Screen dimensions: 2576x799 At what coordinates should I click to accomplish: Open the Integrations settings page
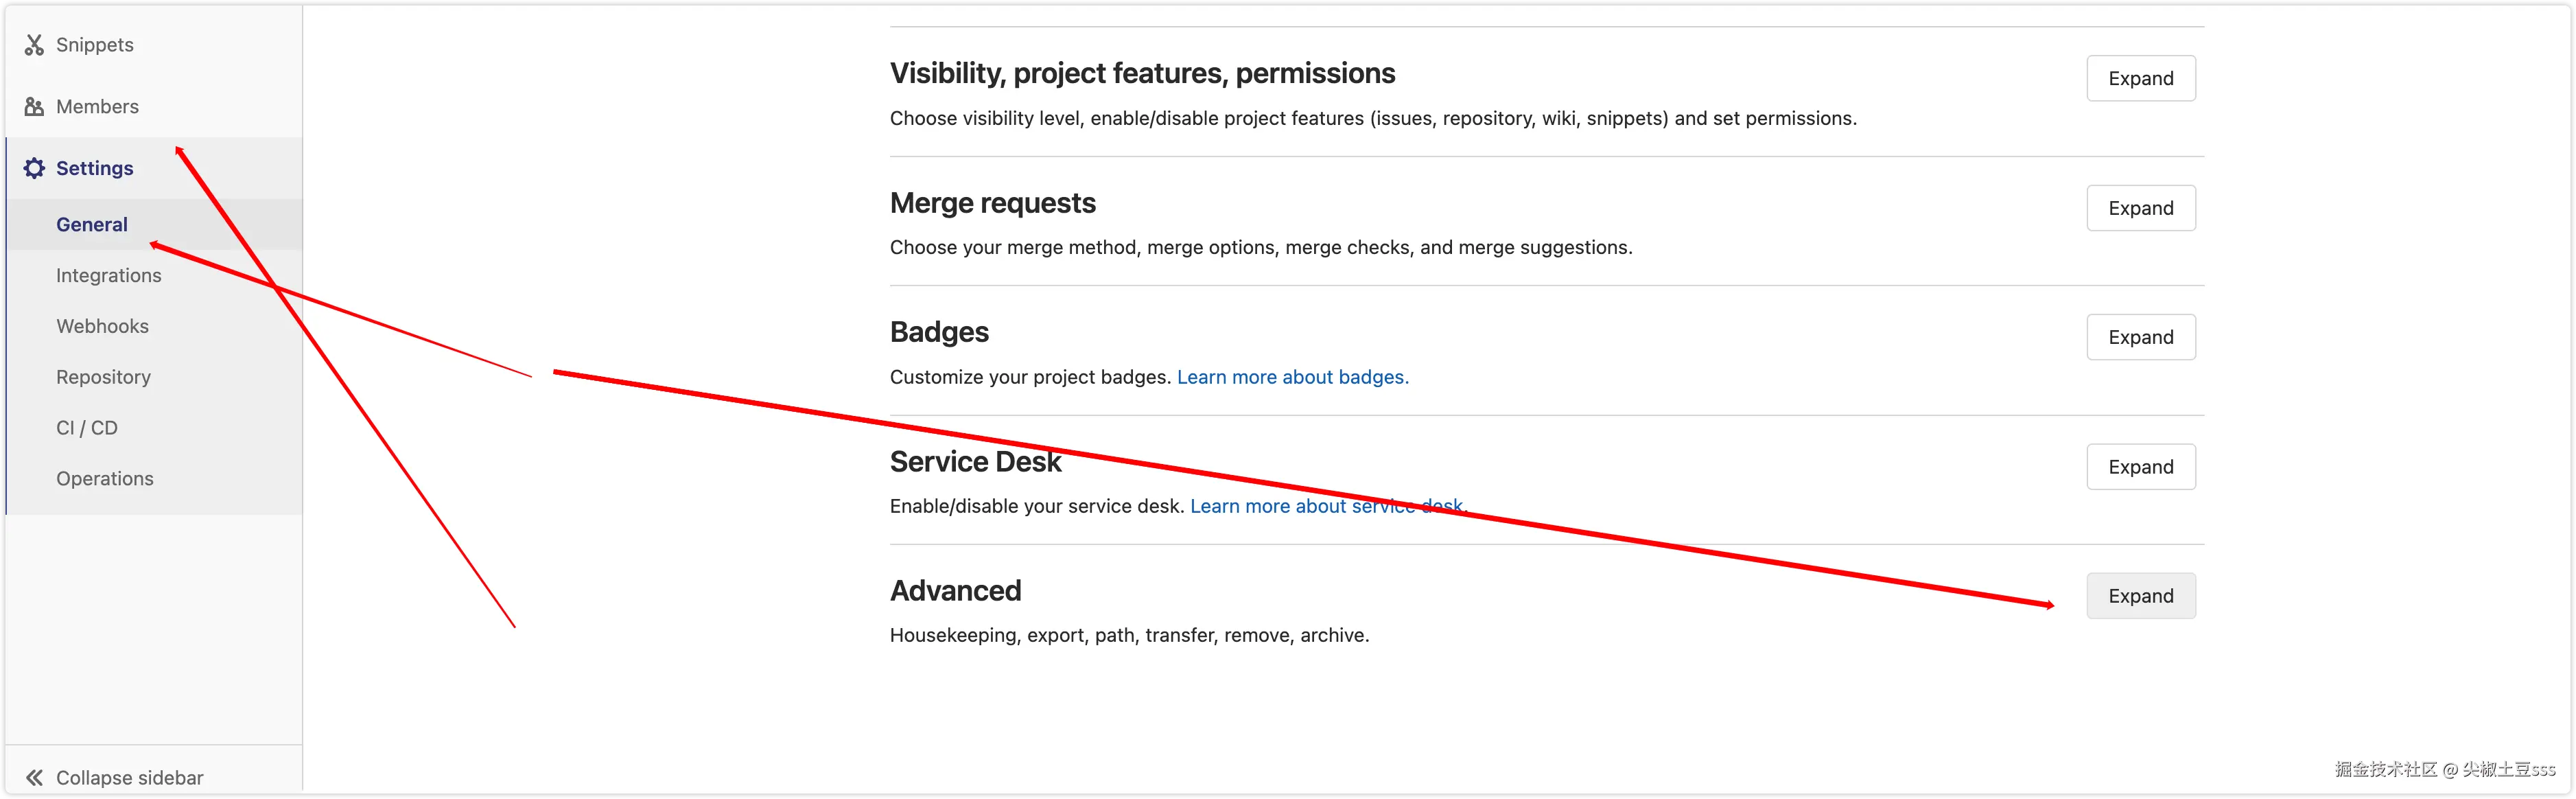tap(108, 276)
